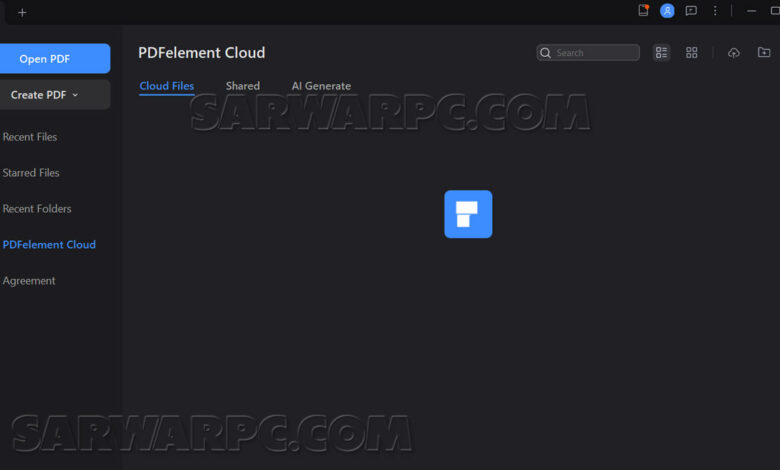Show Recent Folders in sidebar
The height and width of the screenshot is (470, 780).
[x=37, y=209]
